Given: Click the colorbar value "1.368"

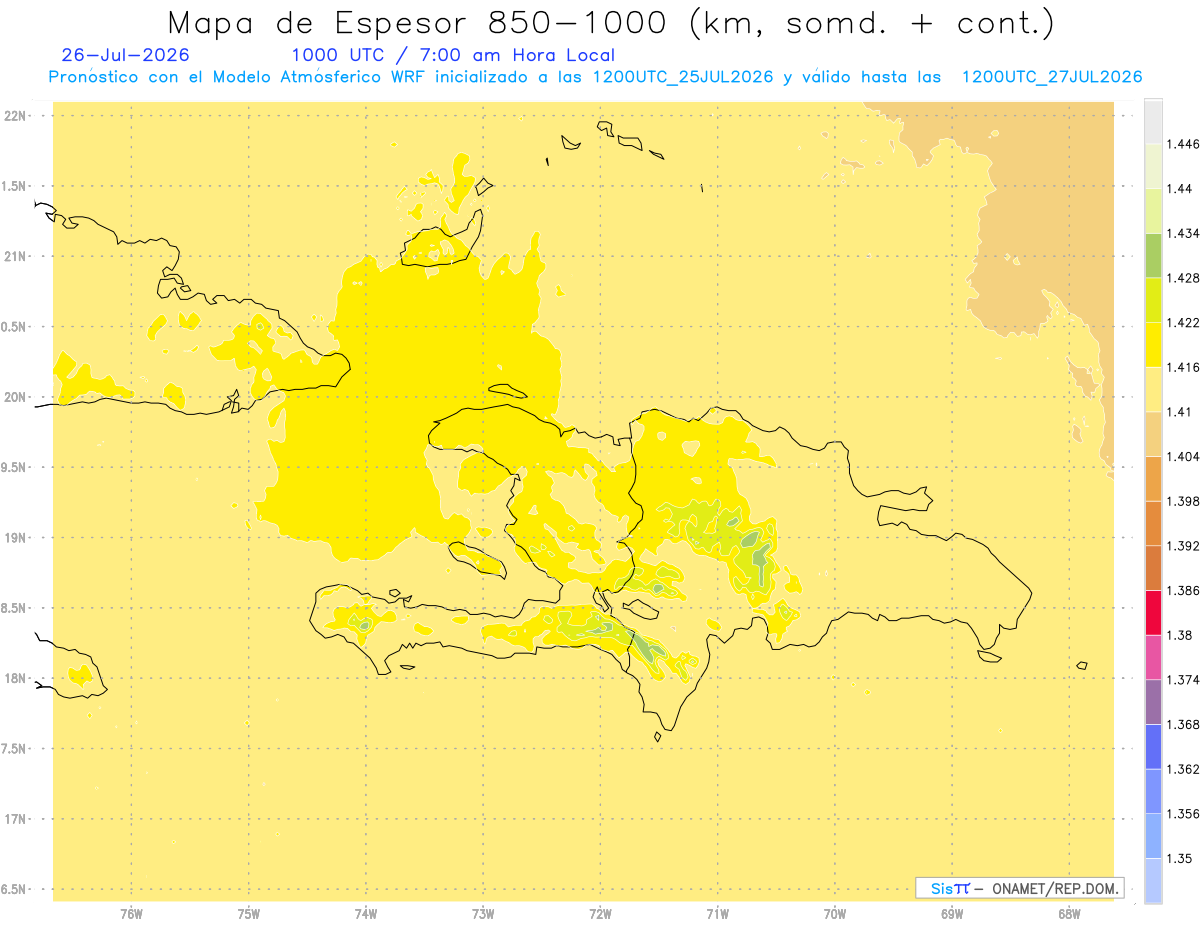Looking at the screenshot, I should point(1184,724).
